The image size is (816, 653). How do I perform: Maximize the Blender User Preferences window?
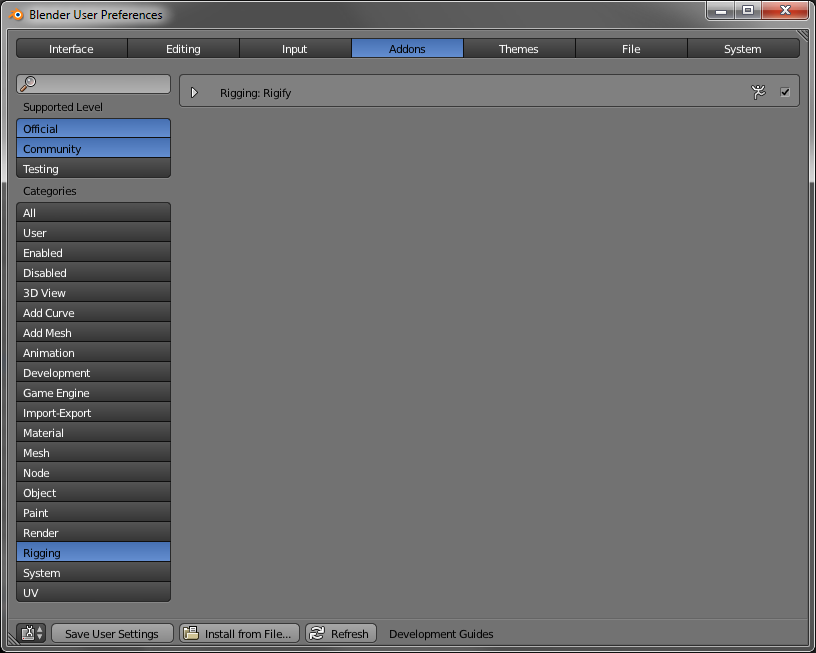pos(748,10)
